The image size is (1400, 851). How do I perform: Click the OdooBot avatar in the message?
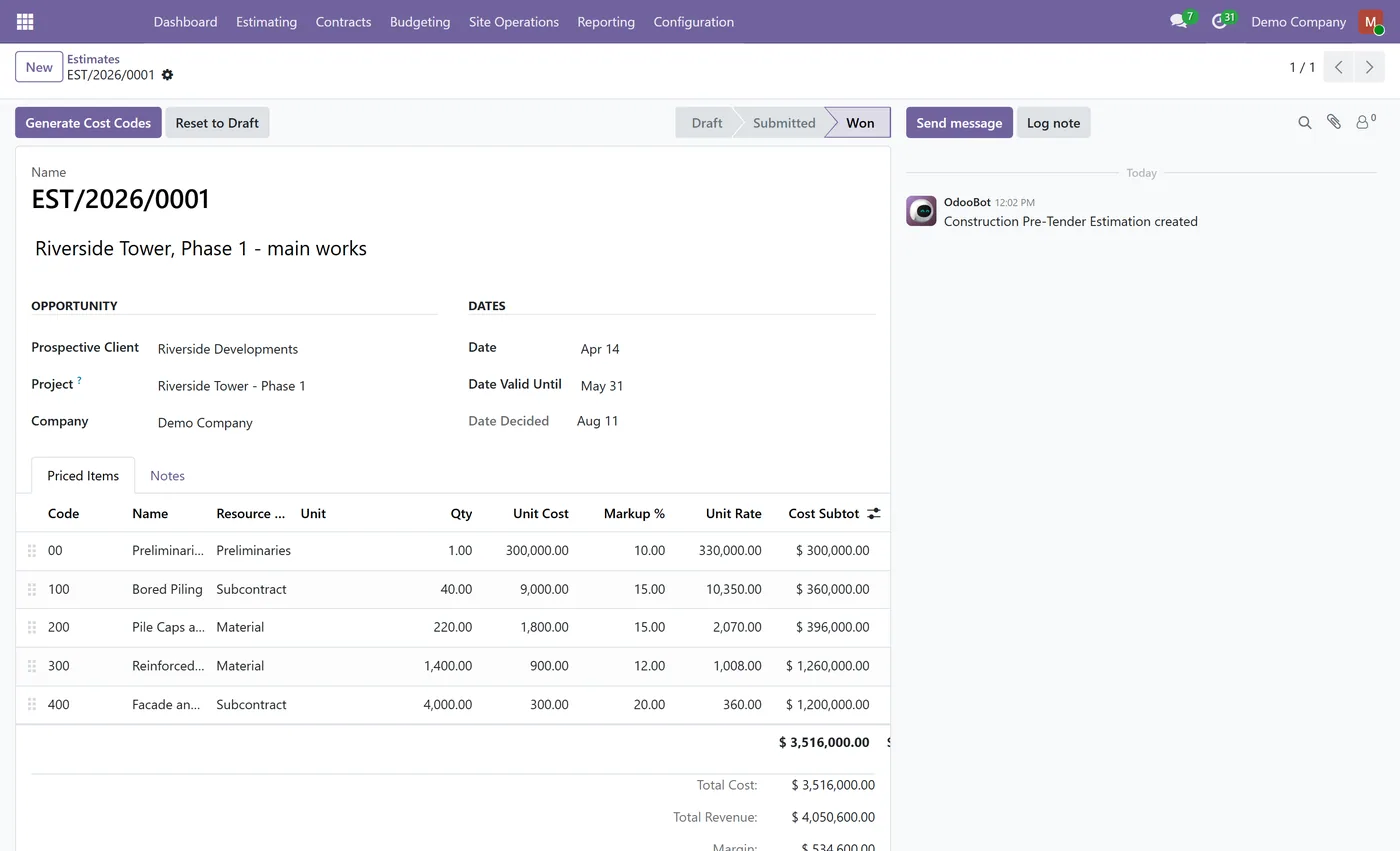921,211
